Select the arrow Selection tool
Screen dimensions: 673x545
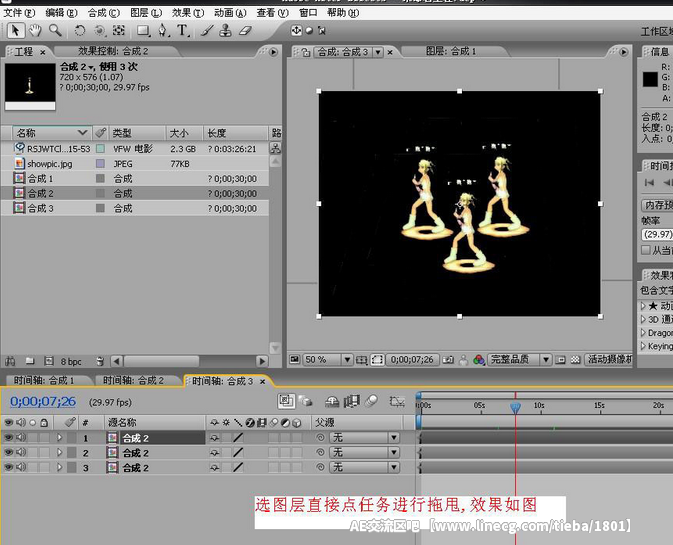[x=15, y=31]
